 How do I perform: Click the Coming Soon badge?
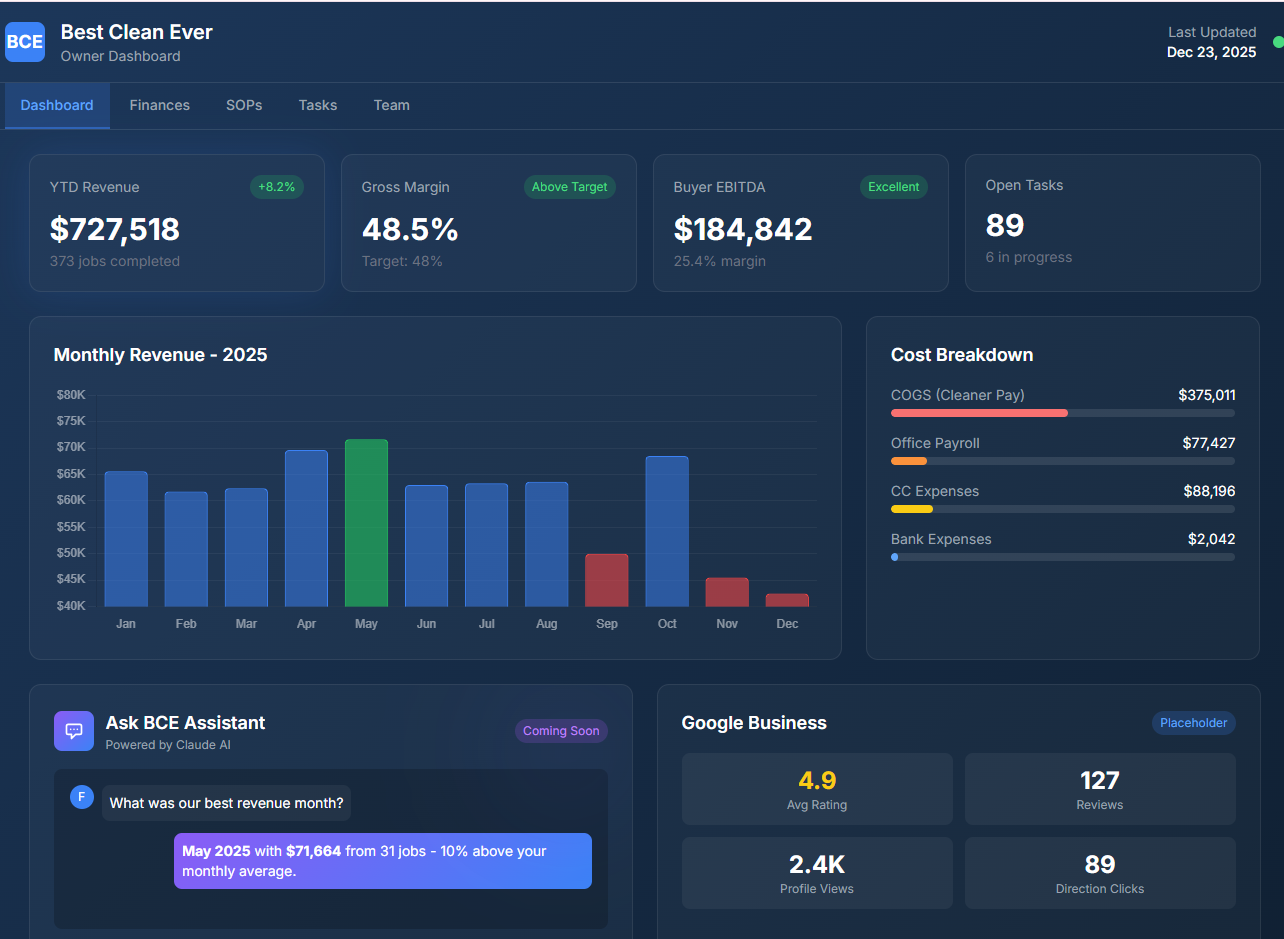click(561, 731)
